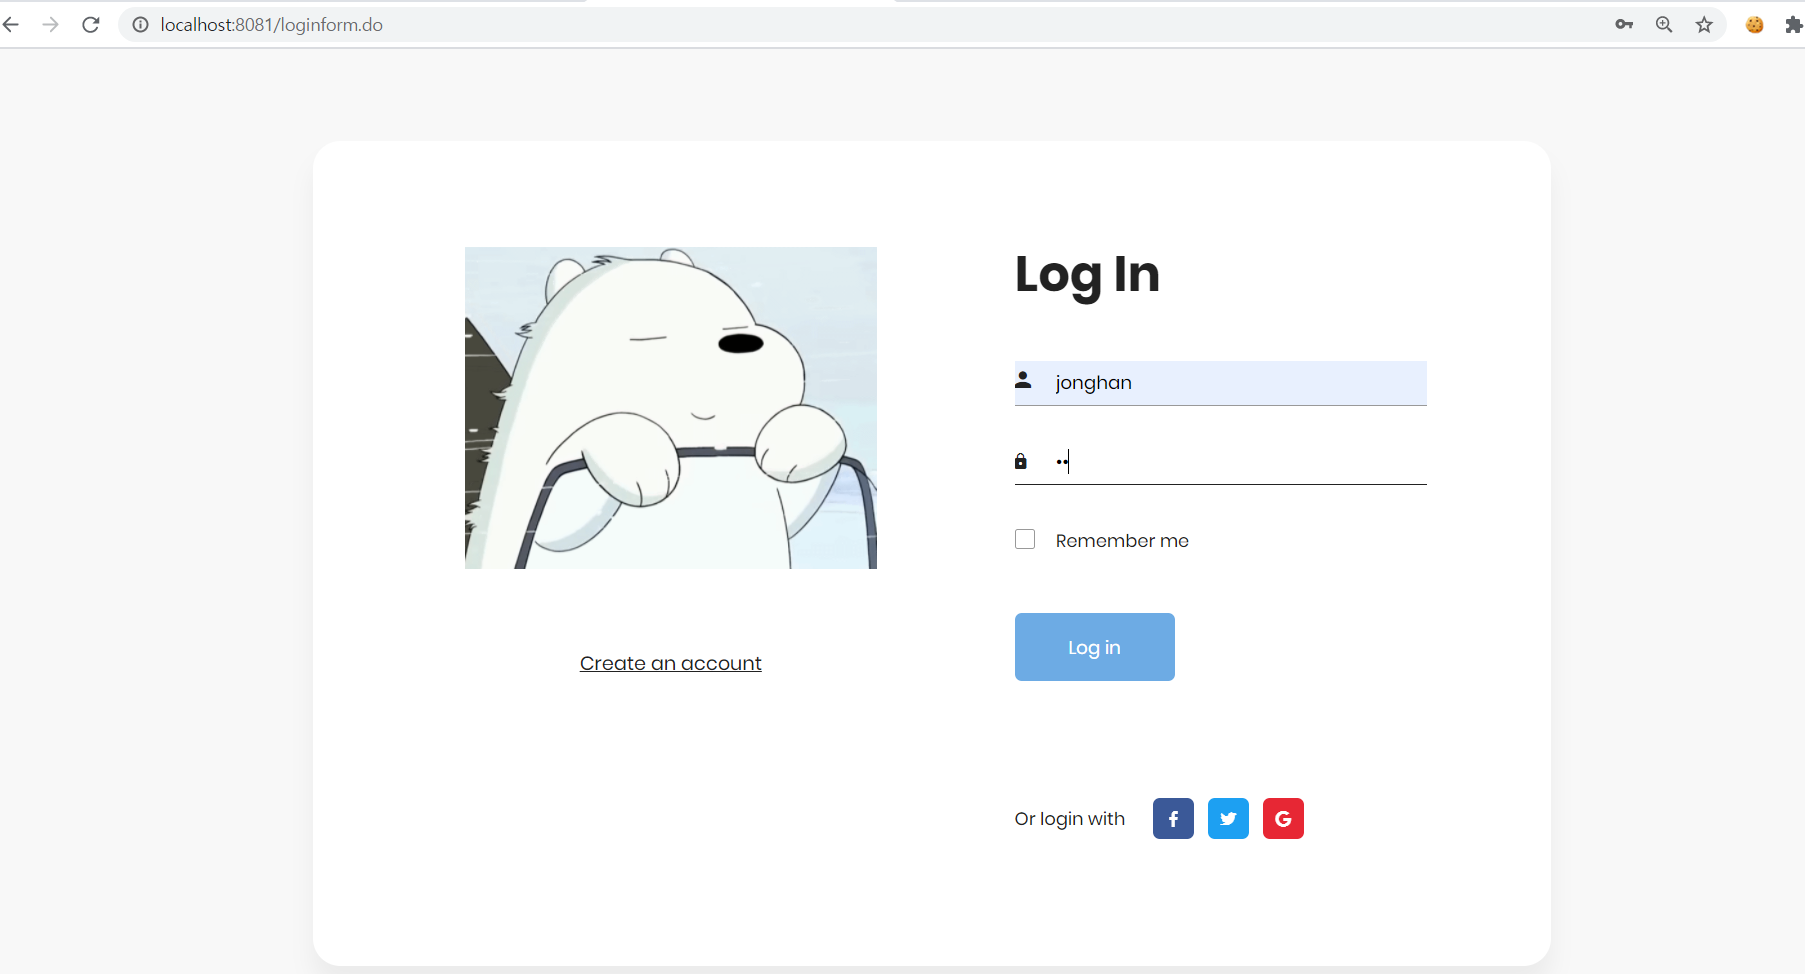This screenshot has width=1805, height=974.
Task: Log in with the Facebook icon
Action: click(1172, 818)
